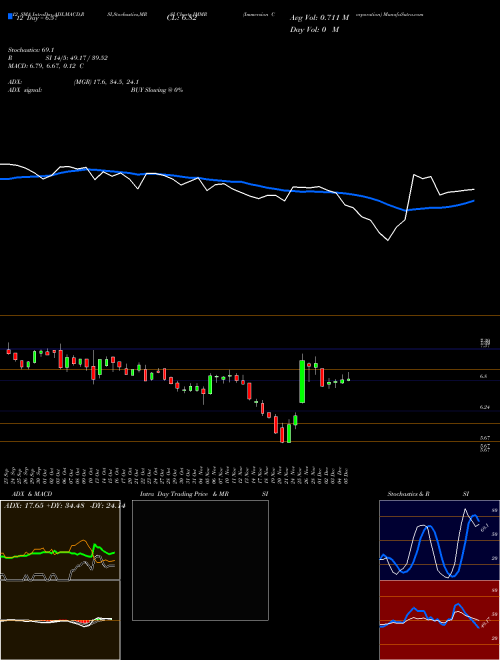Click the red RSI oscillator chart

pyautogui.click(x=439, y=620)
